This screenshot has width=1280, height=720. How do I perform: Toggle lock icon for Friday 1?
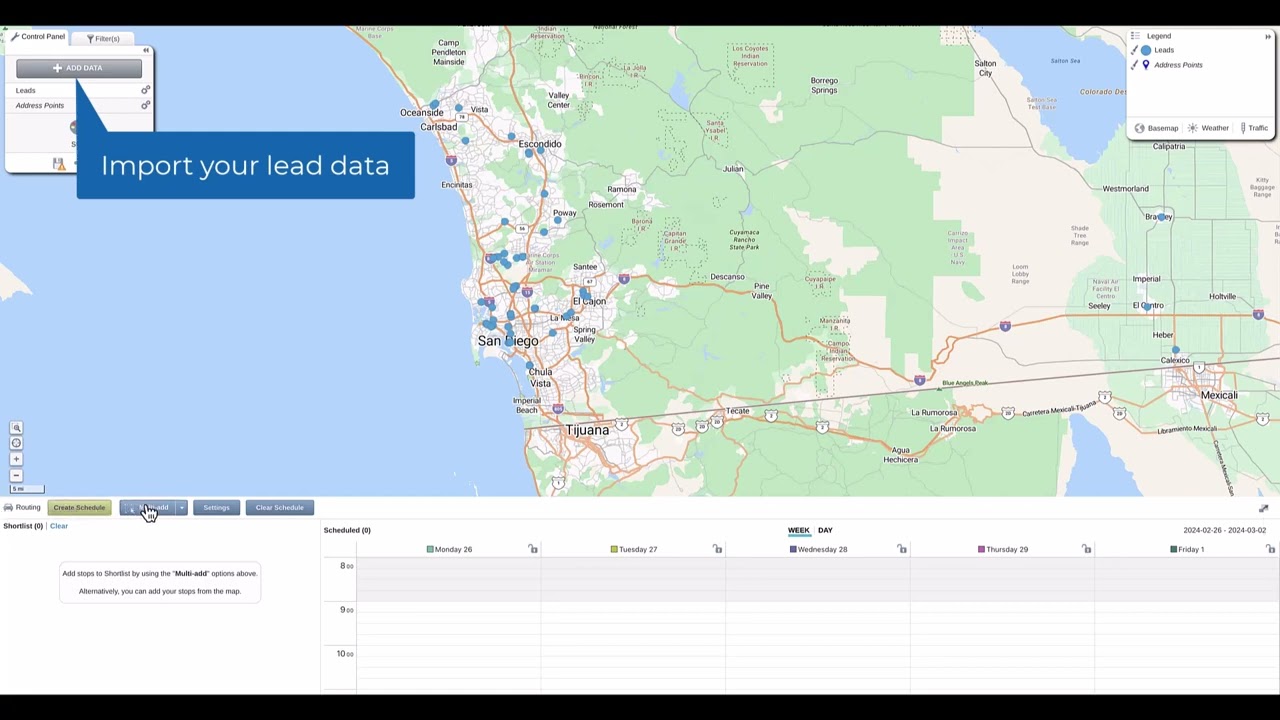click(1270, 549)
